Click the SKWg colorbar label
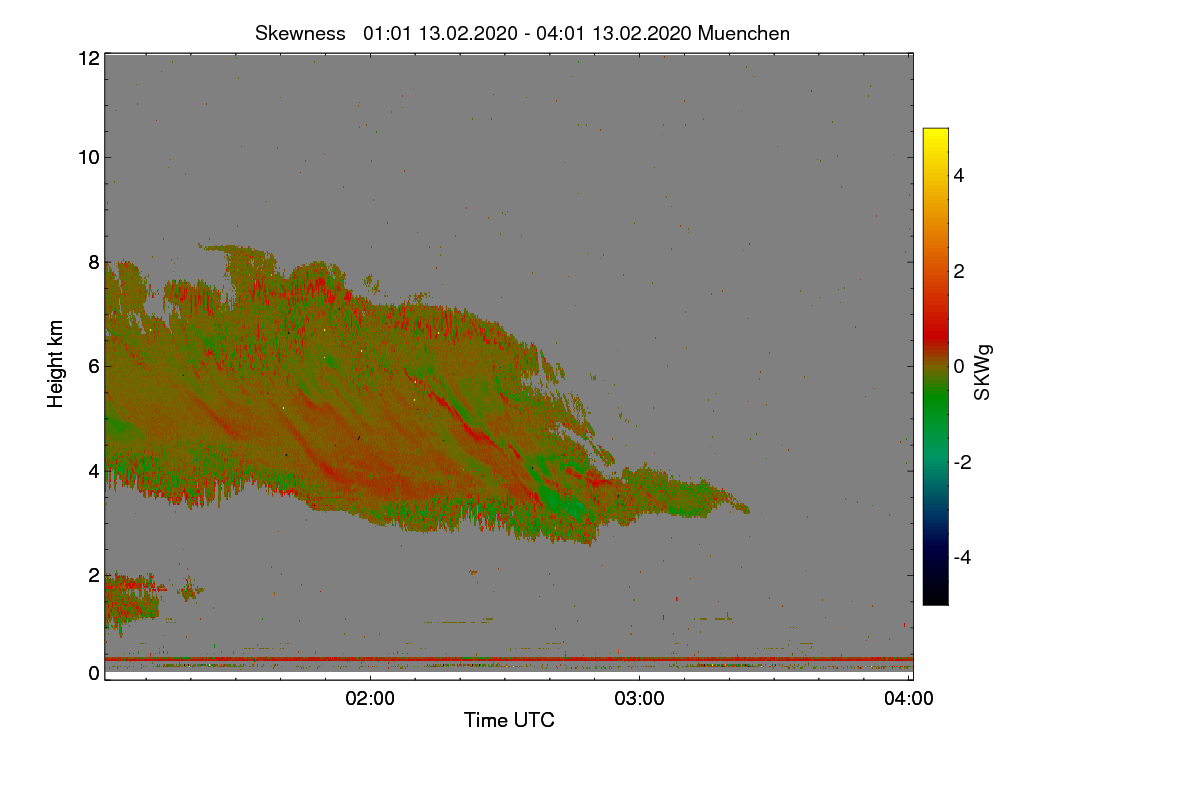The image size is (1200, 800). click(x=983, y=373)
